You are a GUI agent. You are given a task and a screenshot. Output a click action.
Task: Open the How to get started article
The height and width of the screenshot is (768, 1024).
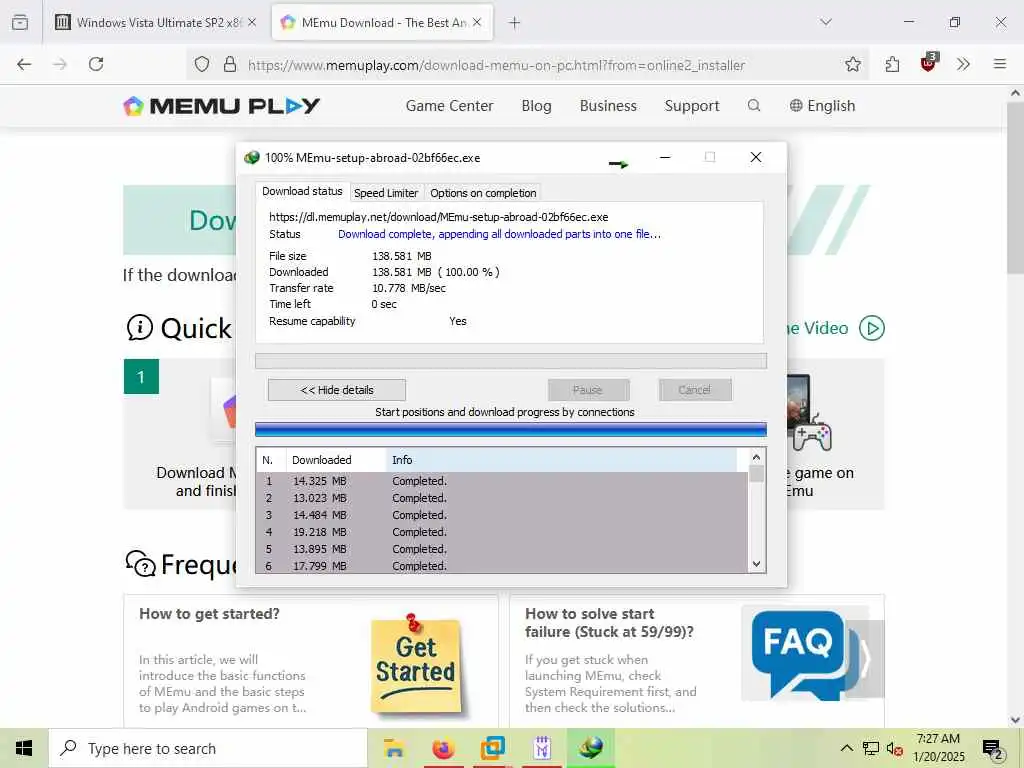tap(209, 614)
